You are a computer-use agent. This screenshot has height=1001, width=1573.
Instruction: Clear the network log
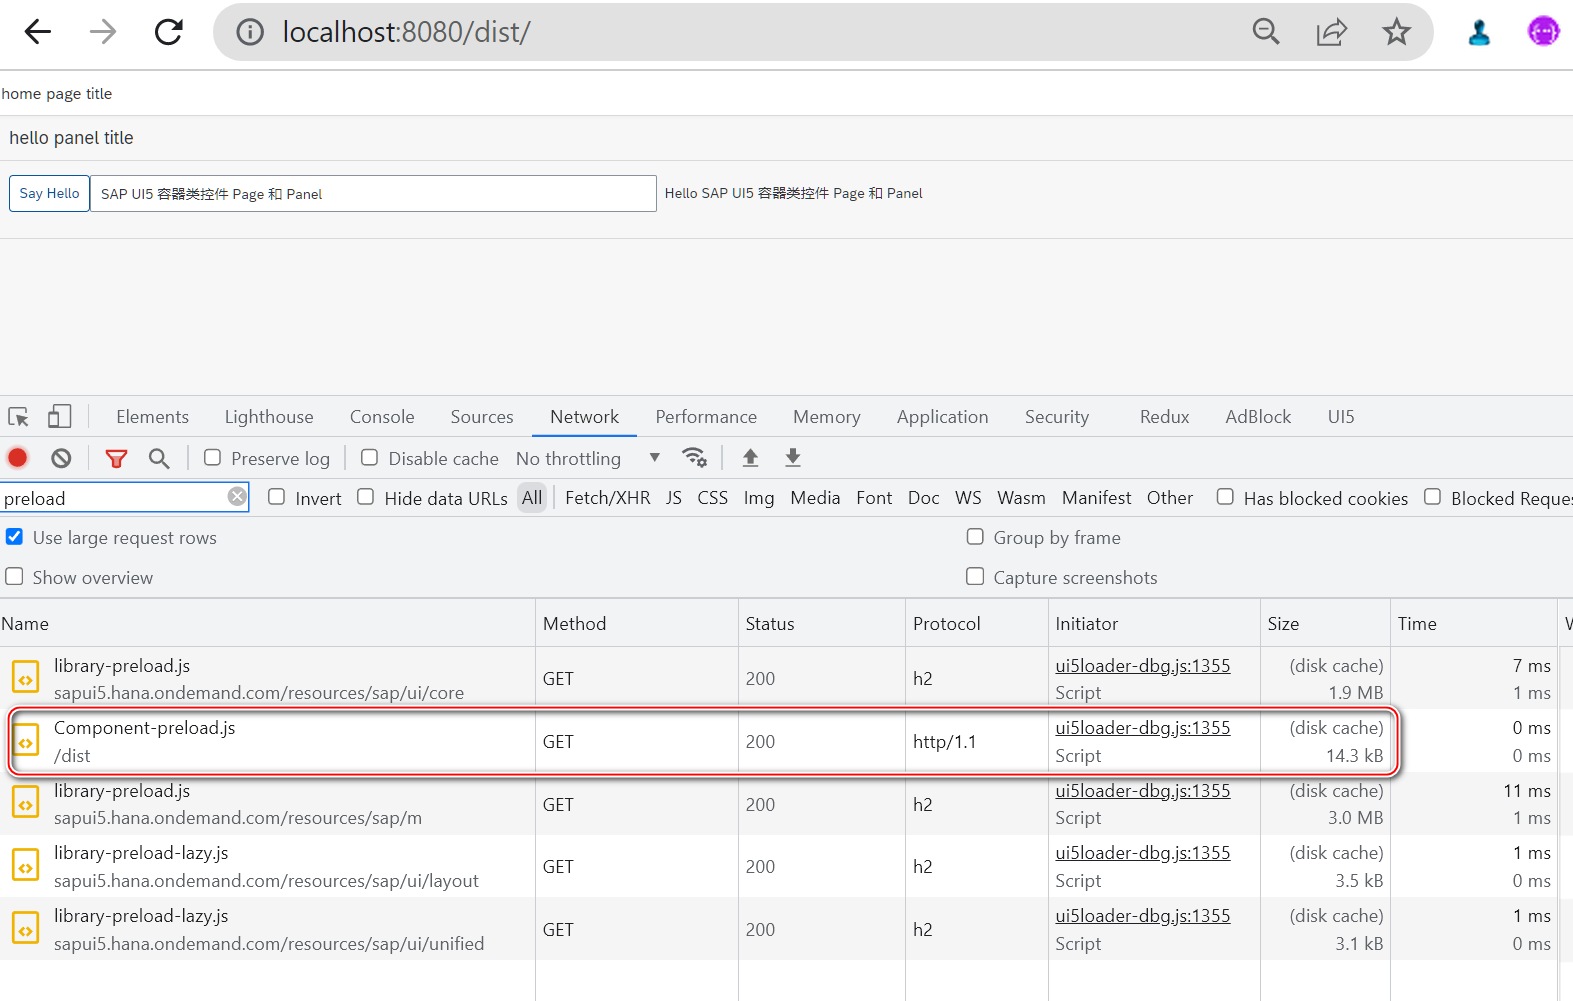tap(62, 458)
